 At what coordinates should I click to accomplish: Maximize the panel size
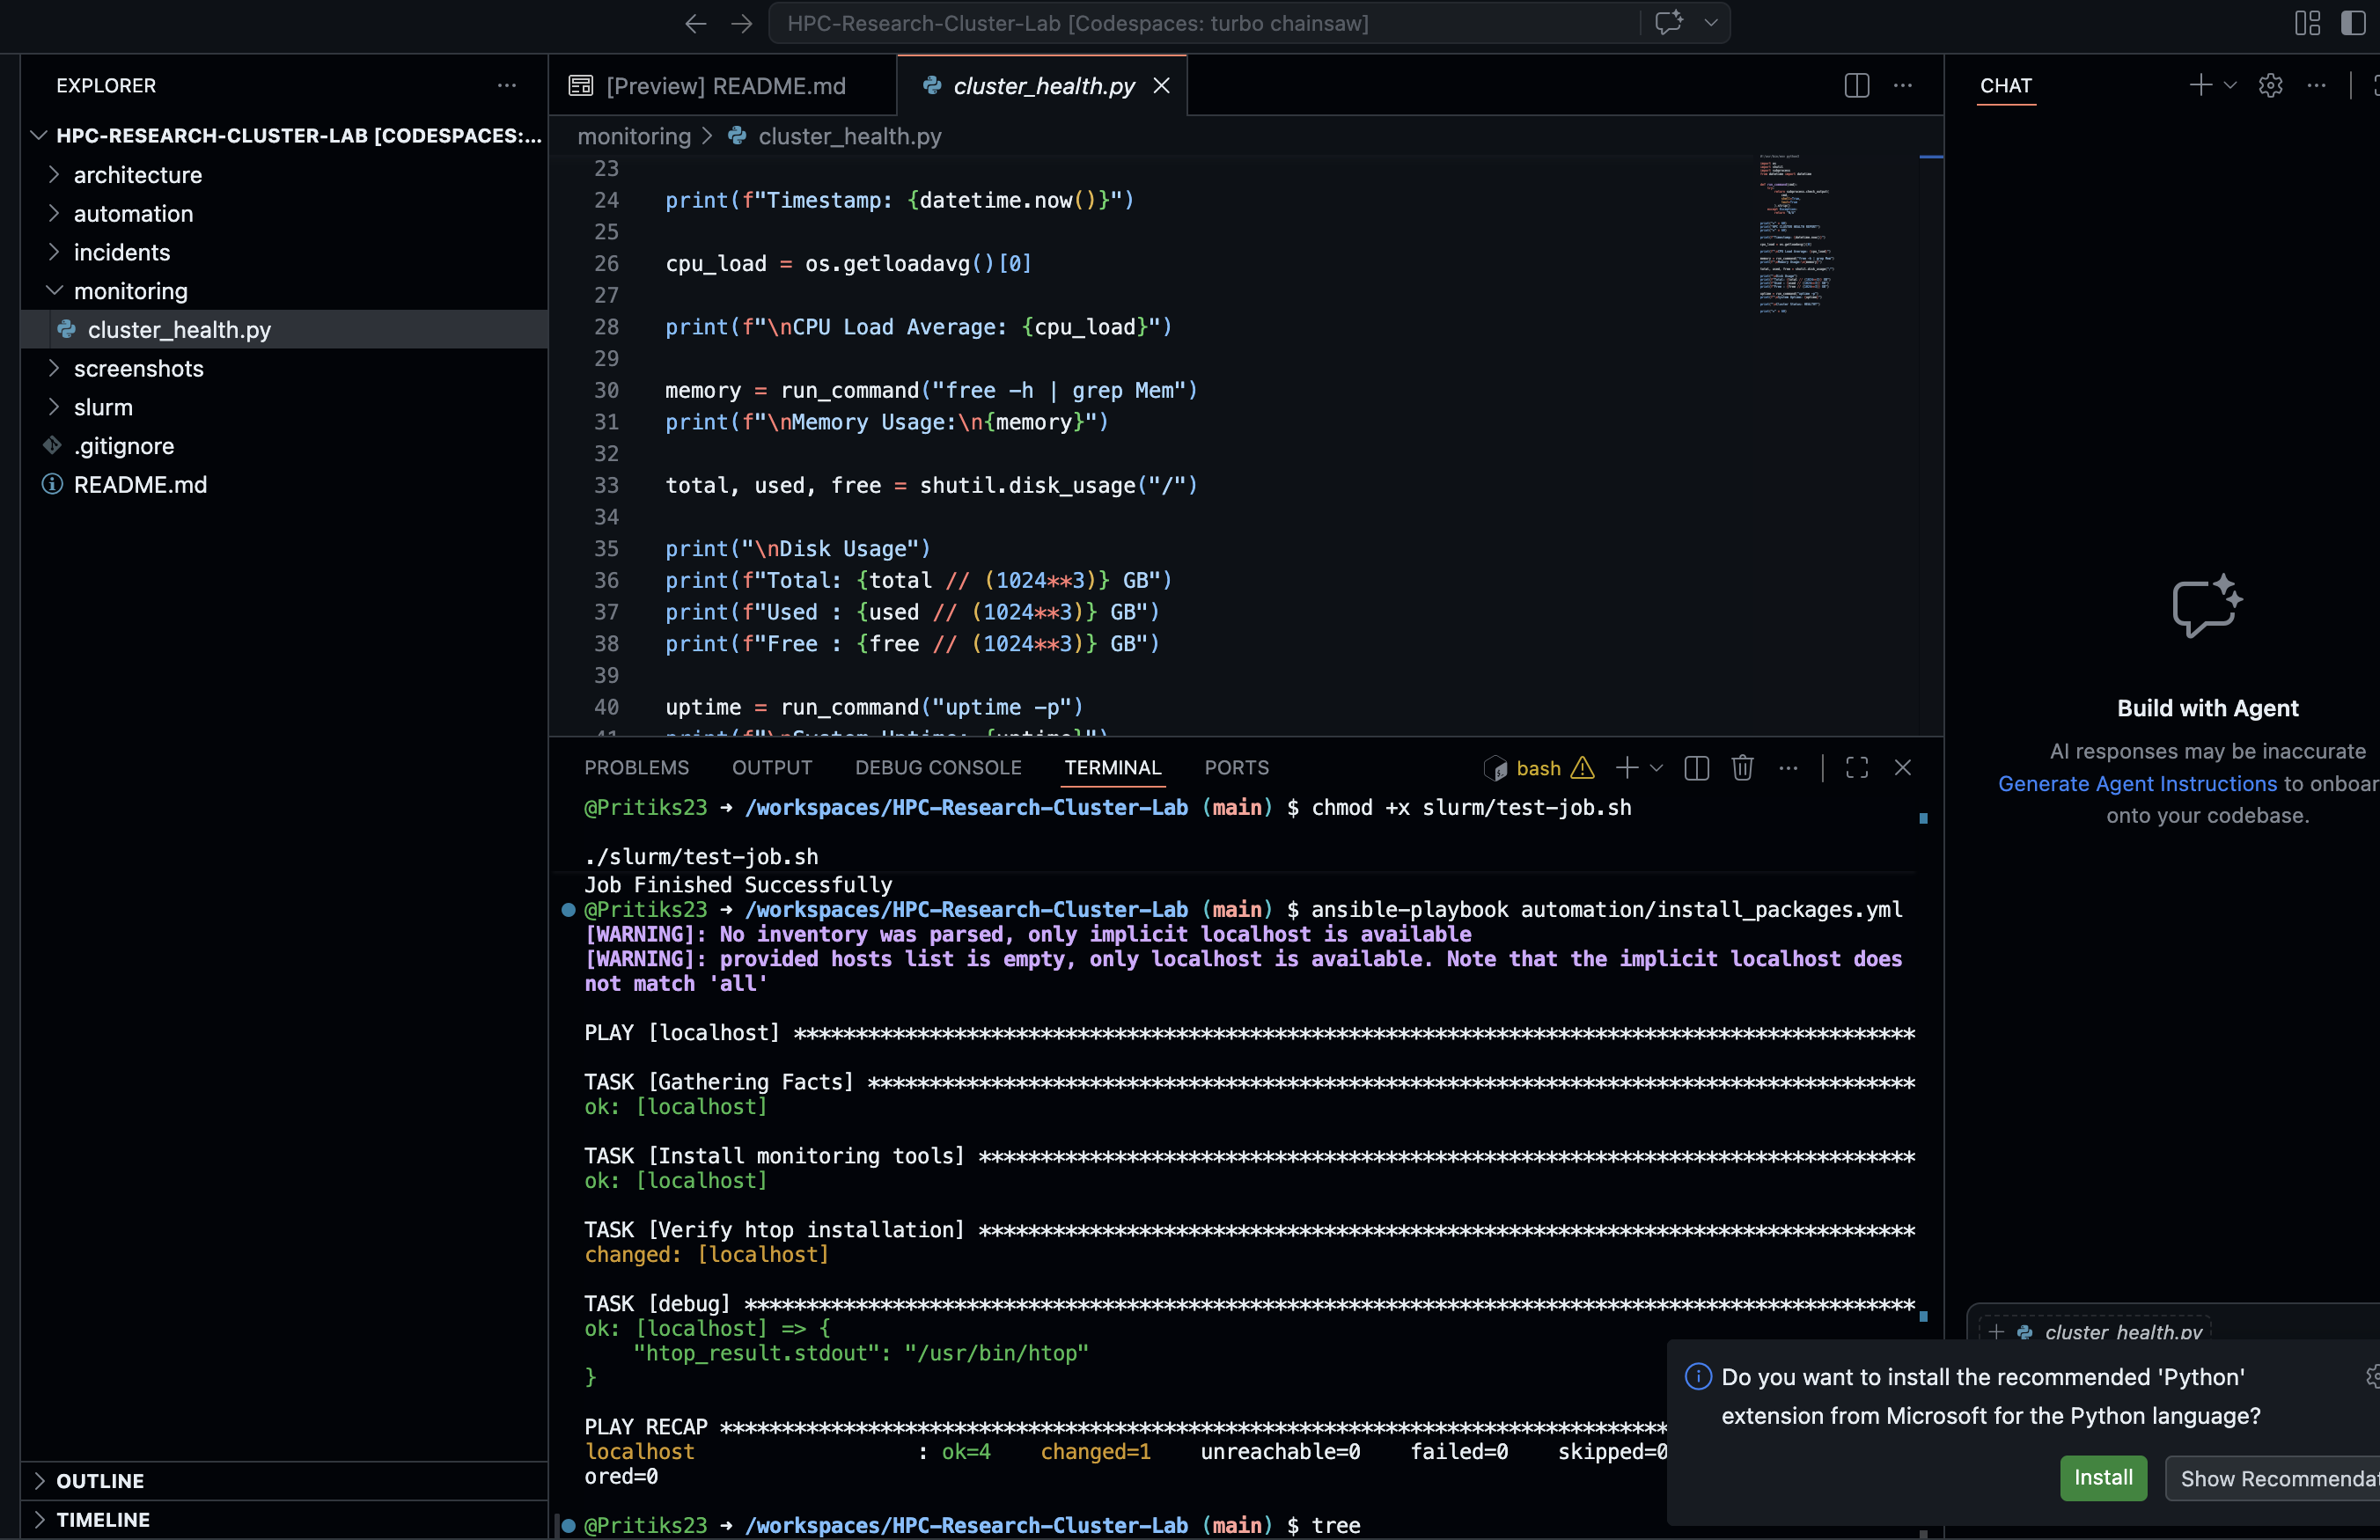pyautogui.click(x=1857, y=768)
